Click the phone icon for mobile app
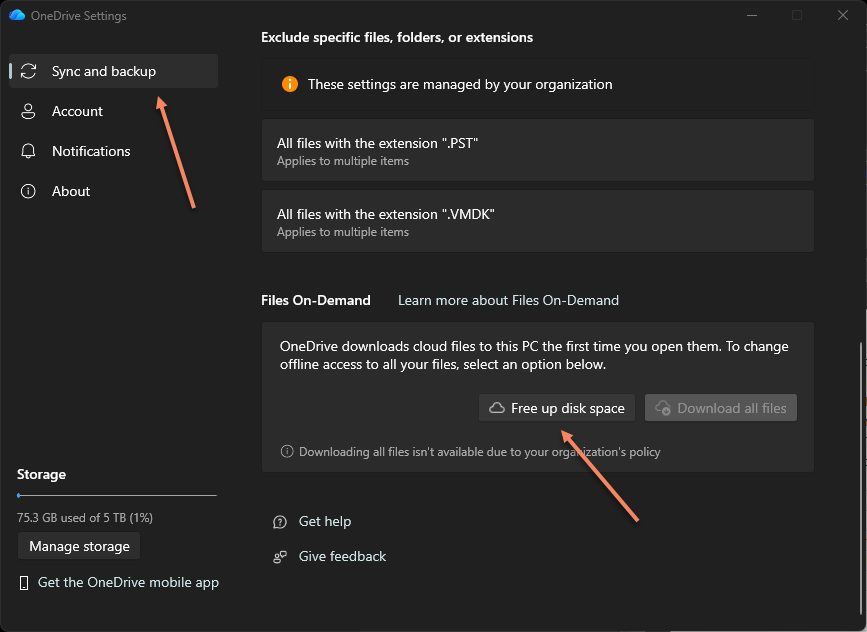 (24, 583)
